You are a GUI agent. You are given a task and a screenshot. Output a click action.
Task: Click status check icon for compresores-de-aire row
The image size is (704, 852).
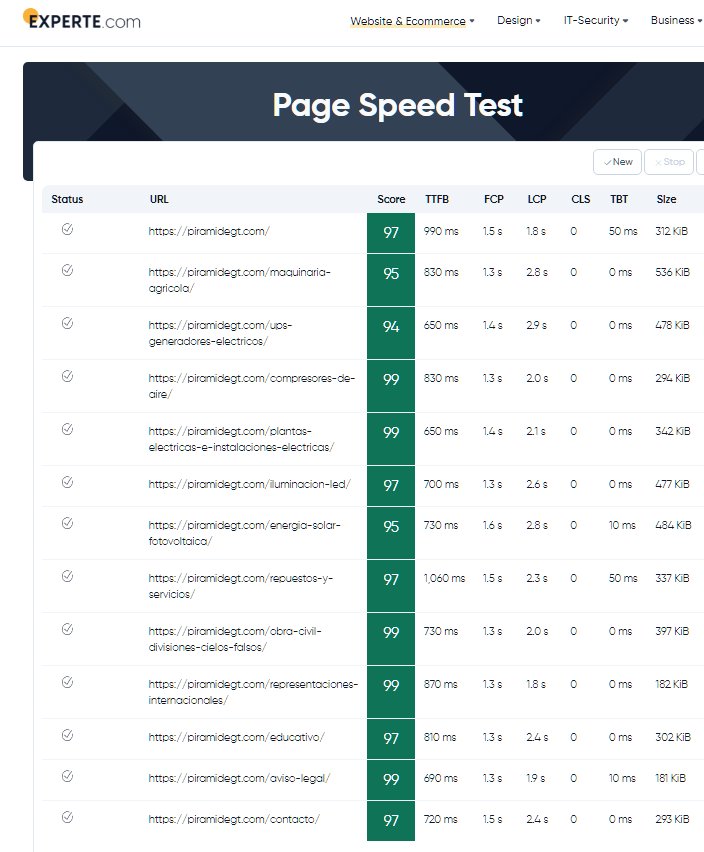(x=67, y=376)
